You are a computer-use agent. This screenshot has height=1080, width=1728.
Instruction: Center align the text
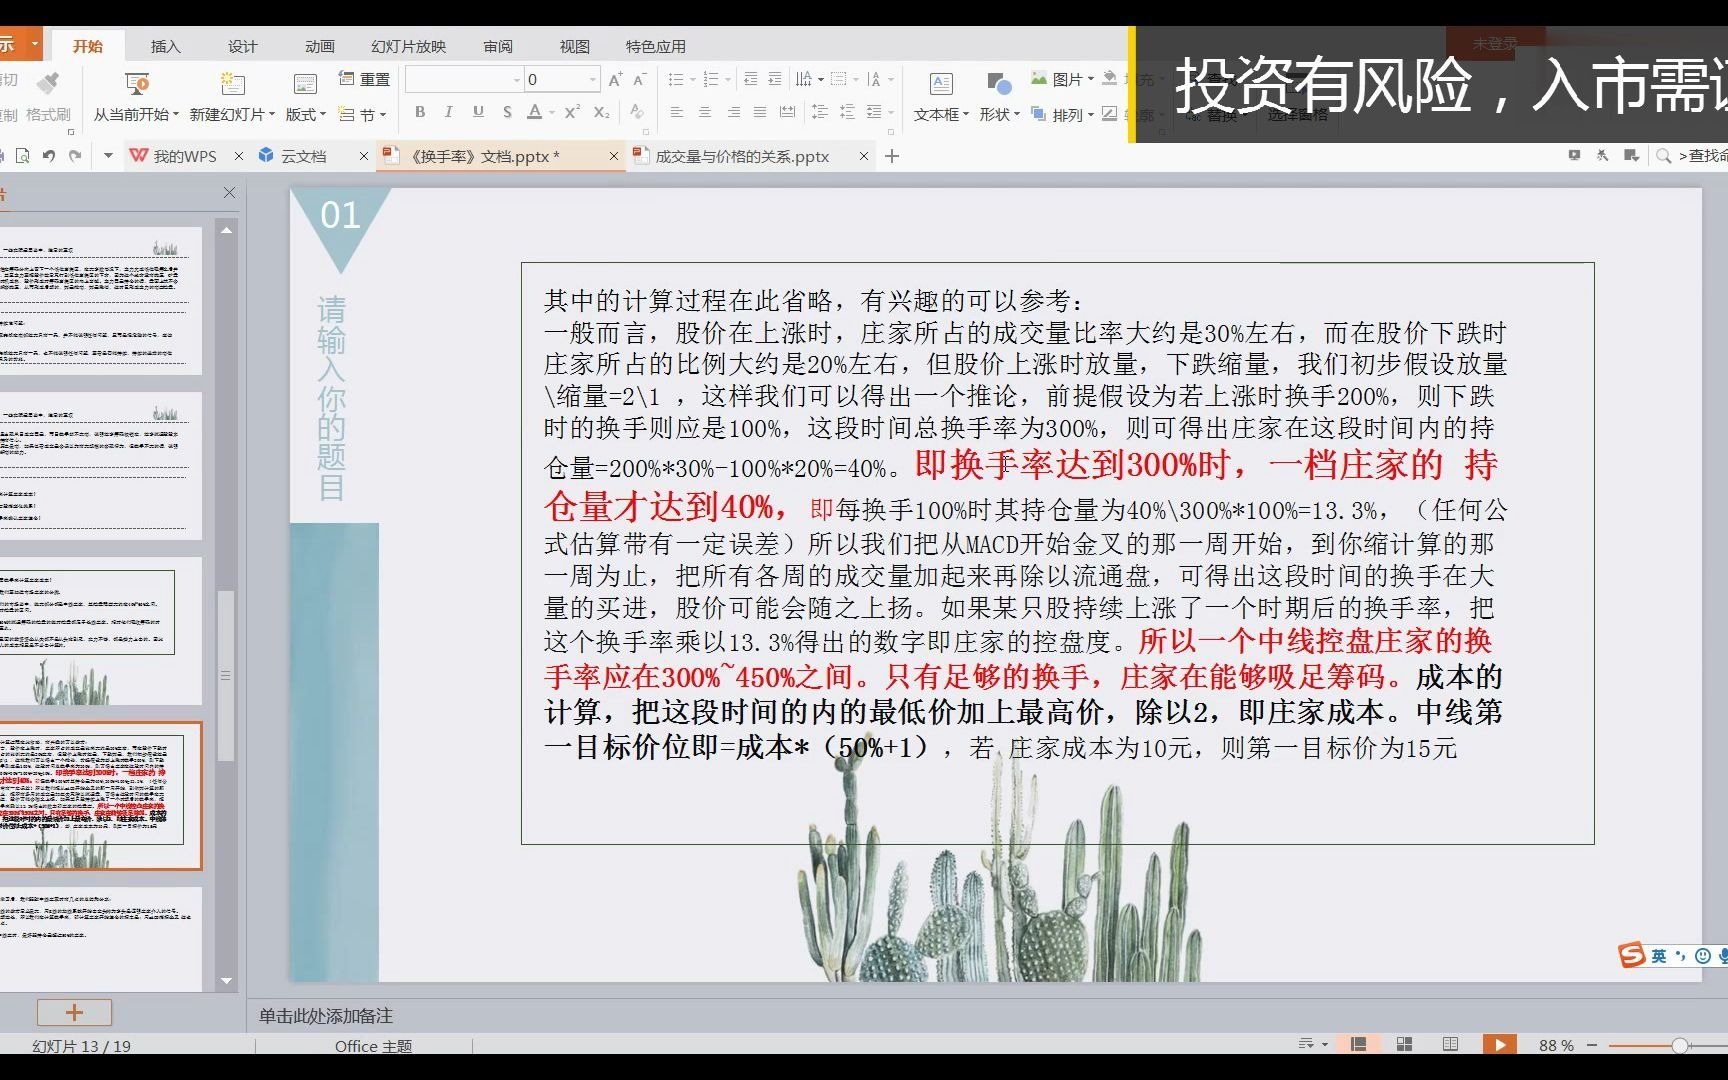point(705,113)
